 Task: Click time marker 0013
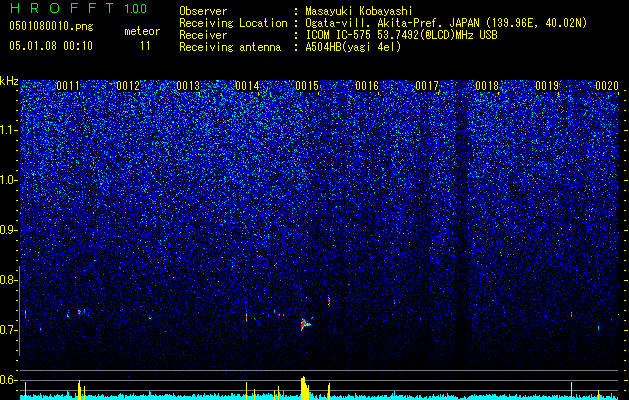tap(188, 86)
